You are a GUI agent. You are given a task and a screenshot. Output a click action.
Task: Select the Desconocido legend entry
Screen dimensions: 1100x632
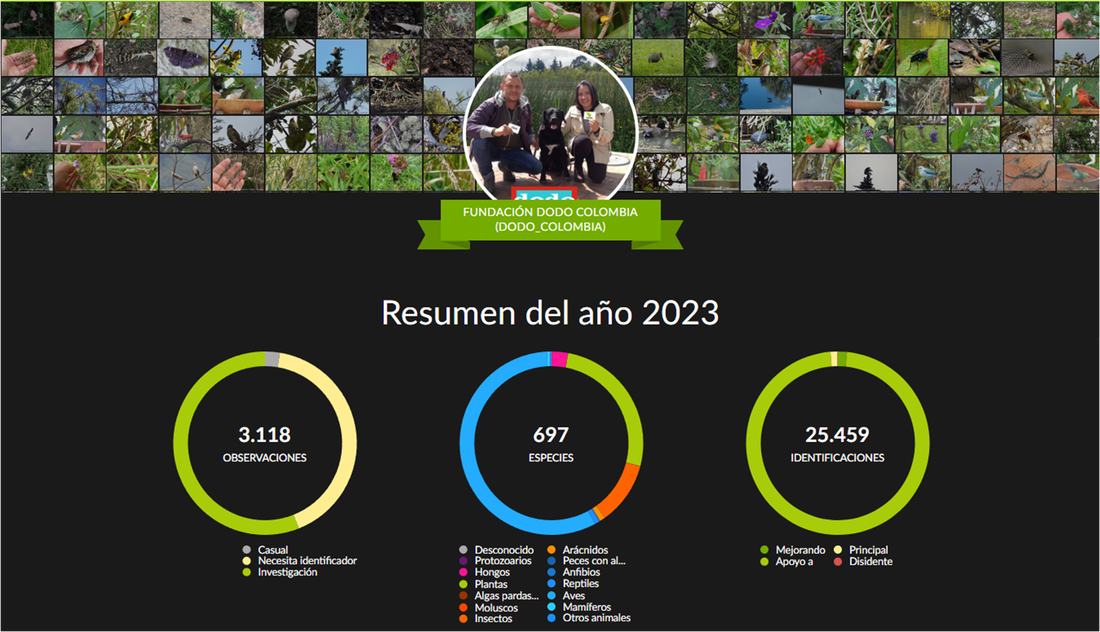[x=497, y=550]
